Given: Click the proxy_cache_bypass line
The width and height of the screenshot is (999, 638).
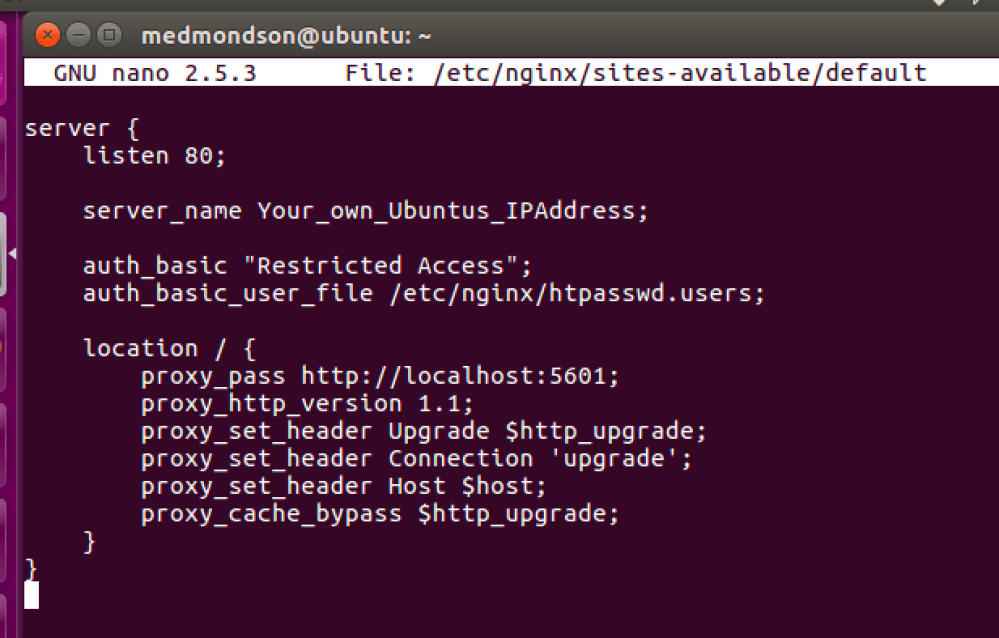Looking at the screenshot, I should (x=380, y=514).
